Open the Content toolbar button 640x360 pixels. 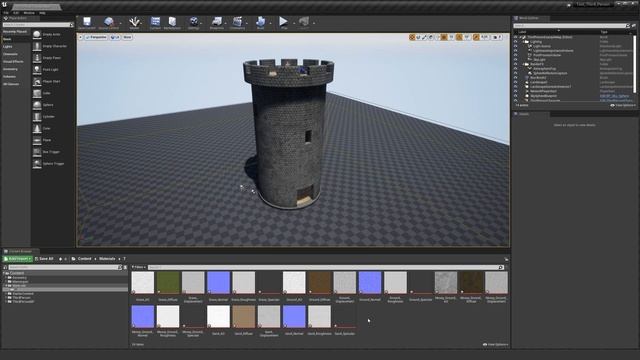pyautogui.click(x=155, y=23)
